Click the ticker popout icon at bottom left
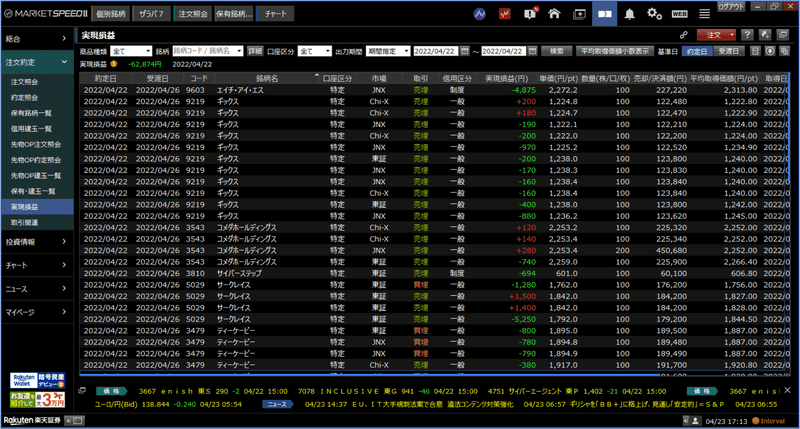Image resolution: width=800 pixels, height=429 pixels. click(x=82, y=391)
